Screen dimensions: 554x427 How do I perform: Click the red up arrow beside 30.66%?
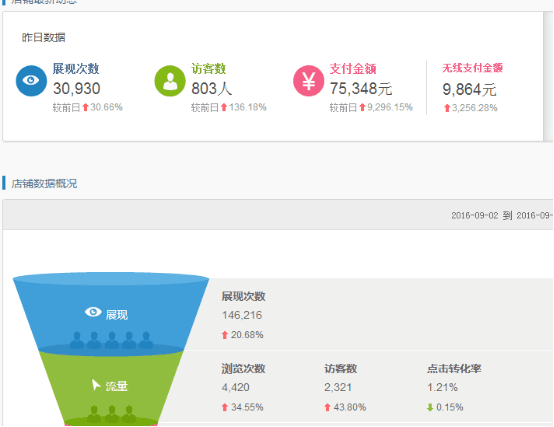click(85, 107)
